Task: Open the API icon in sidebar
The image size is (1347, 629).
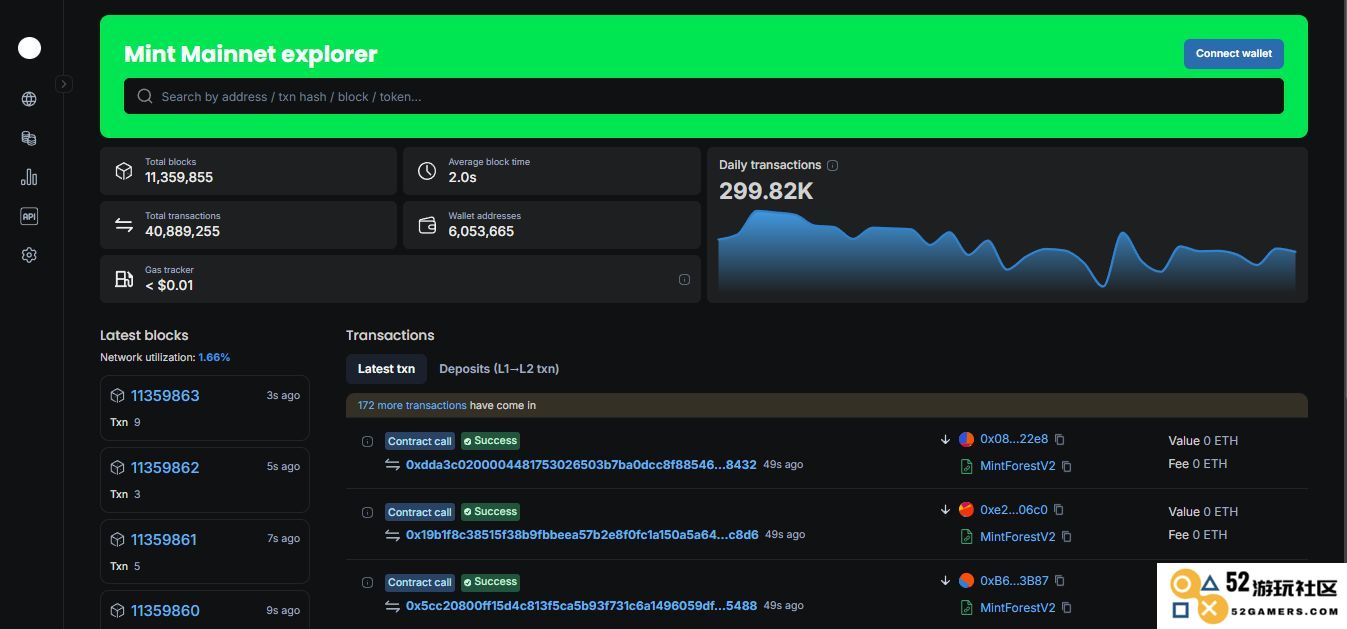Action: click(x=29, y=216)
